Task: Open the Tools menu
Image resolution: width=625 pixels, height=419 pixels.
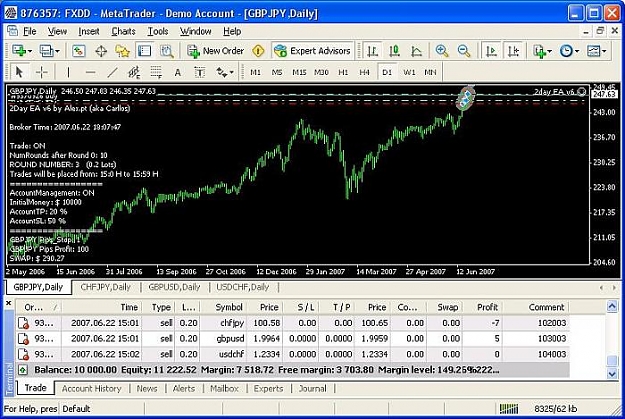Action: [x=158, y=31]
